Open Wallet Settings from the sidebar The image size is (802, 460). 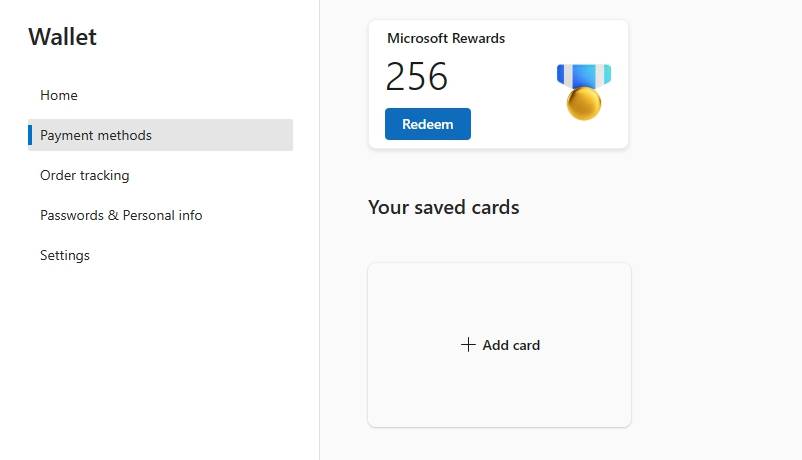pos(65,255)
